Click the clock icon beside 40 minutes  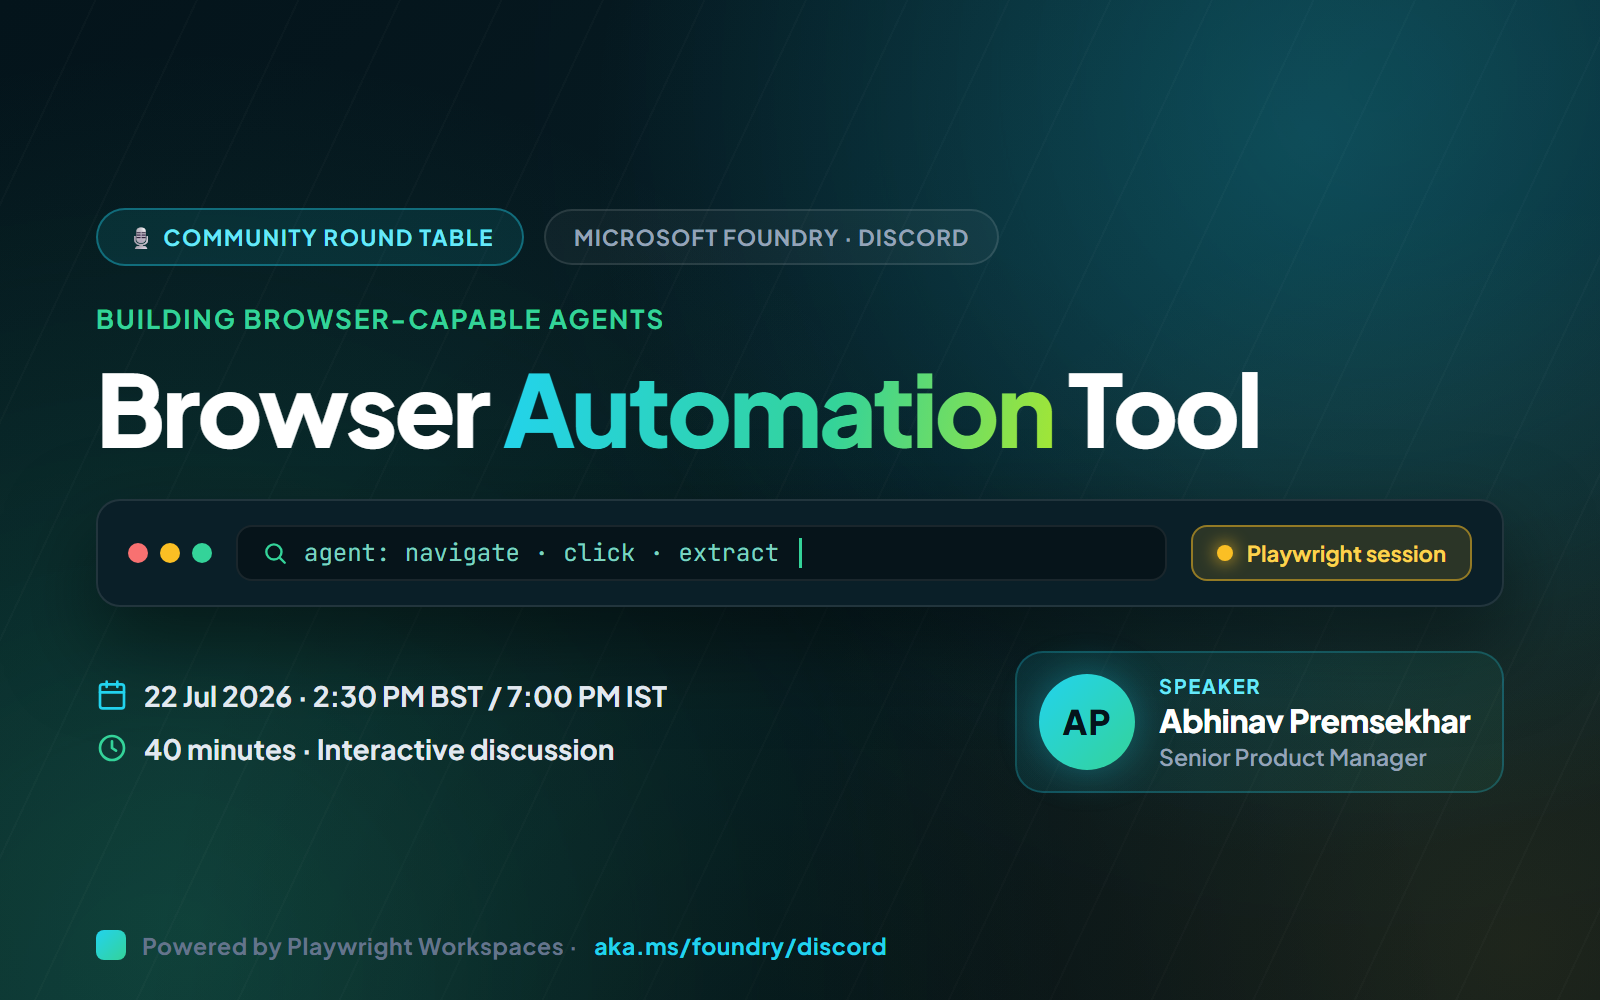(x=112, y=748)
